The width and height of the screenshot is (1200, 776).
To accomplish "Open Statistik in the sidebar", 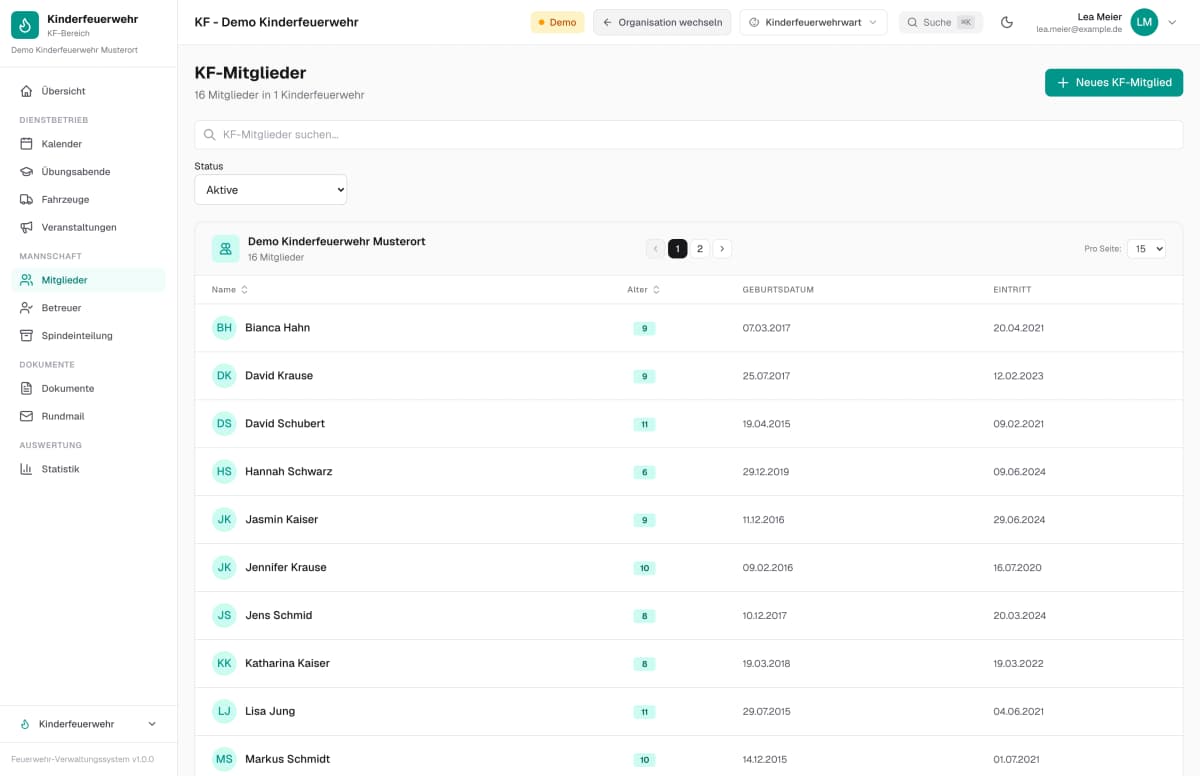I will [x=89, y=469].
